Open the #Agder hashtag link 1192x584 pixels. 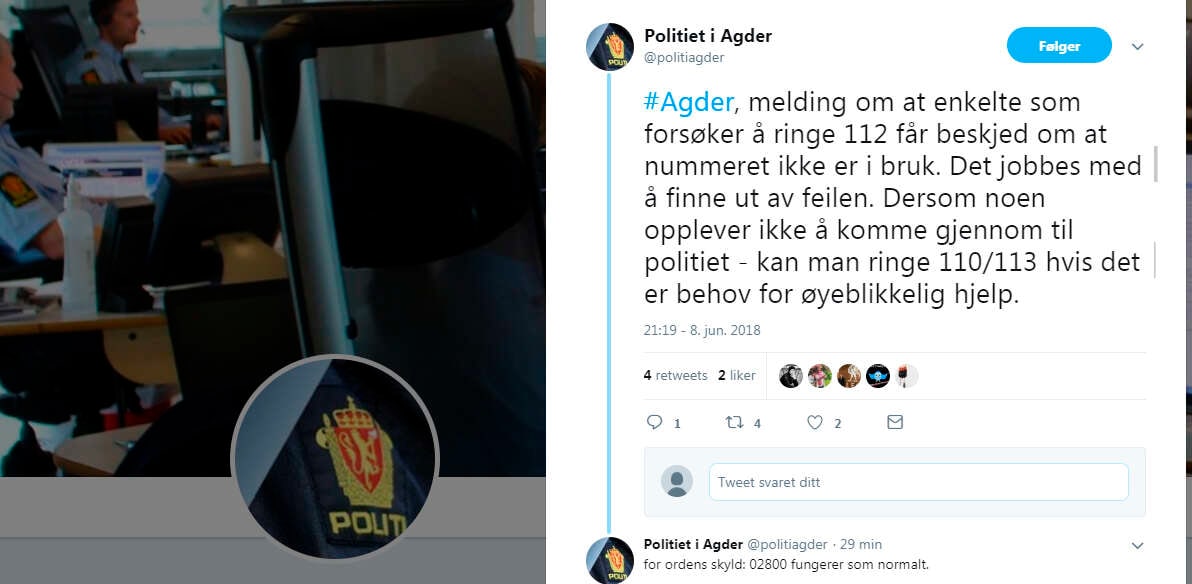click(689, 102)
